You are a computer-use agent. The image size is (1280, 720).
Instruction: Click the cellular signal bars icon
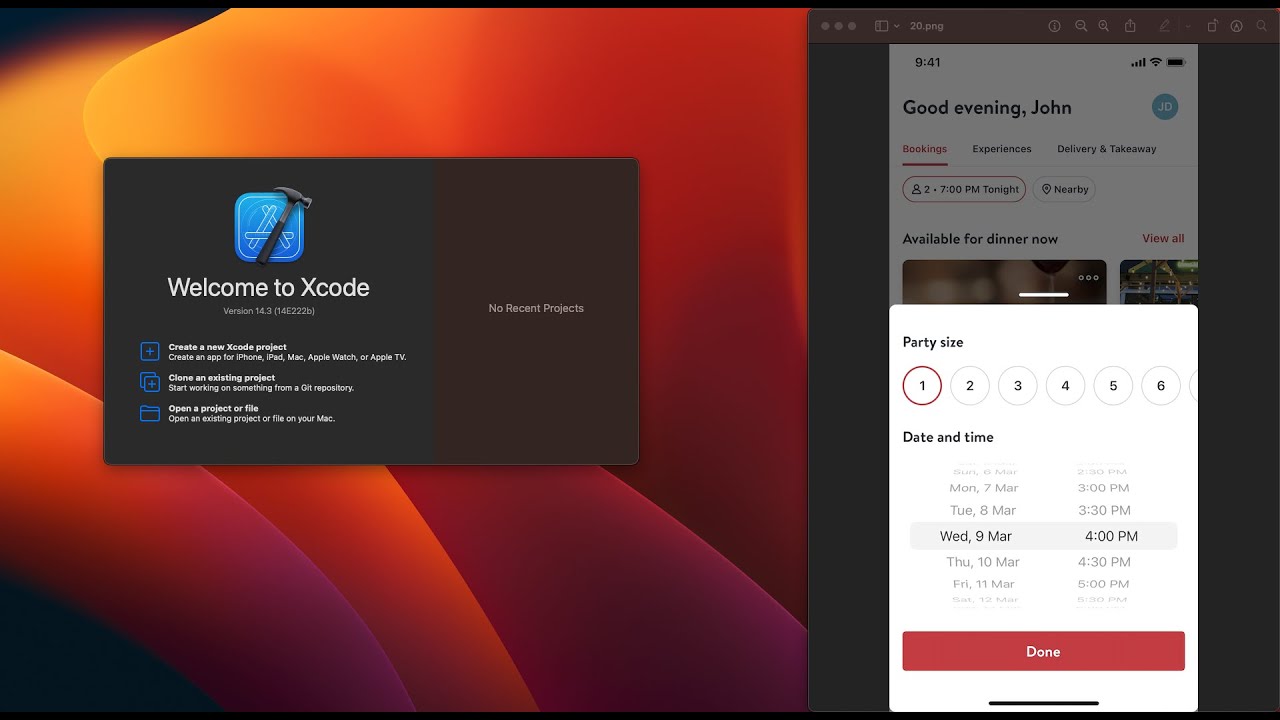pos(1138,63)
